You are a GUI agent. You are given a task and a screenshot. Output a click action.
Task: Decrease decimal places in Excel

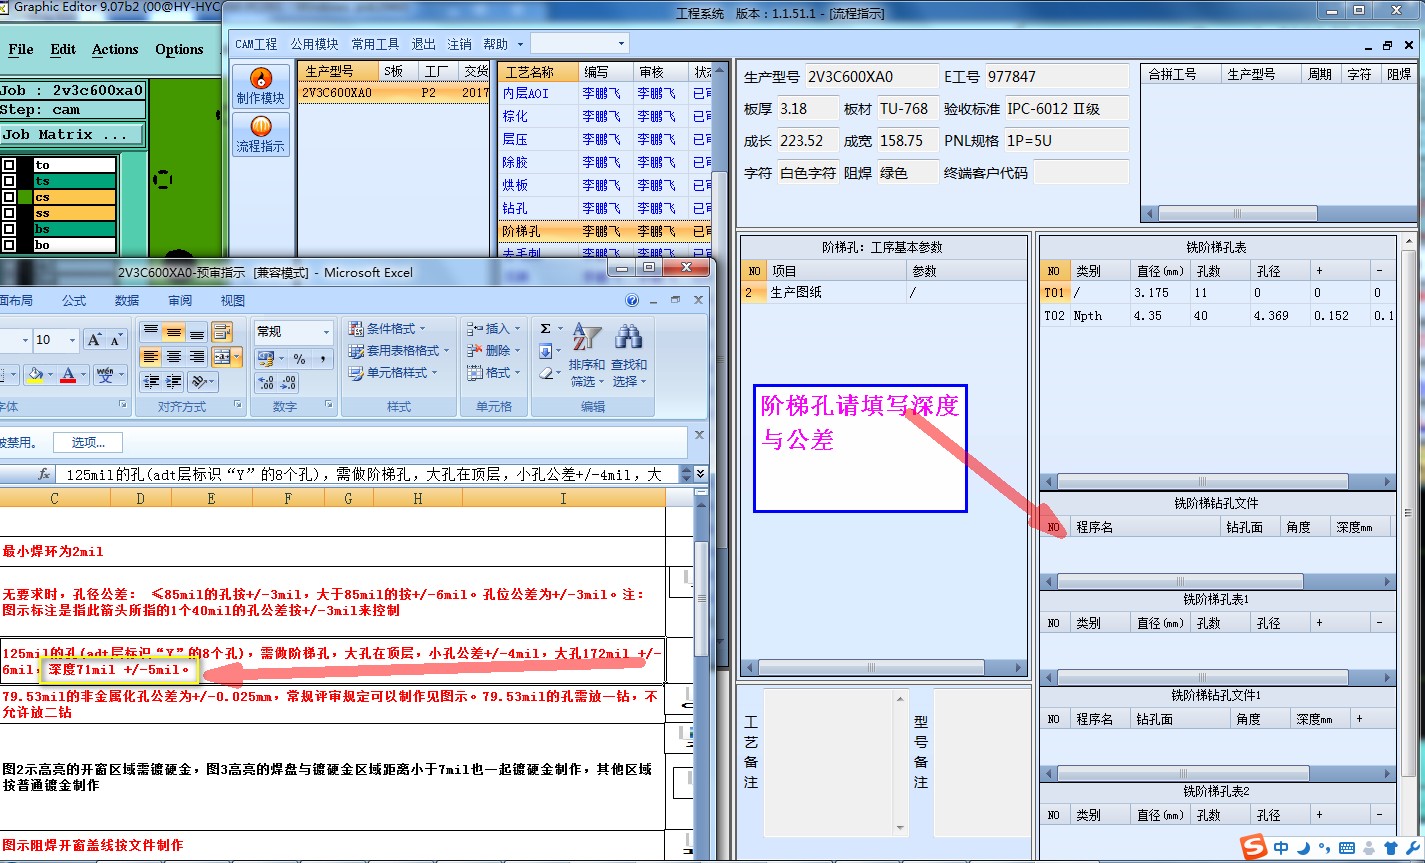(289, 382)
